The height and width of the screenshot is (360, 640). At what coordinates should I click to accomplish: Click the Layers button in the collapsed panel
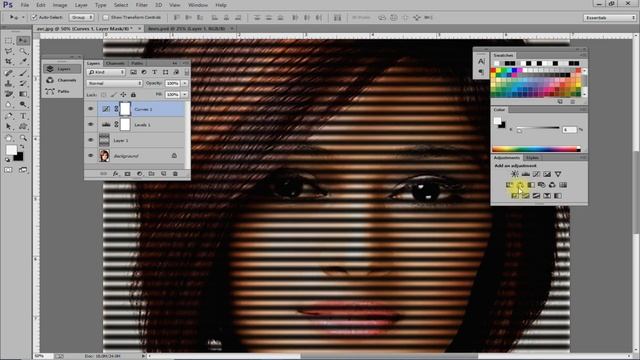pyautogui.click(x=62, y=69)
